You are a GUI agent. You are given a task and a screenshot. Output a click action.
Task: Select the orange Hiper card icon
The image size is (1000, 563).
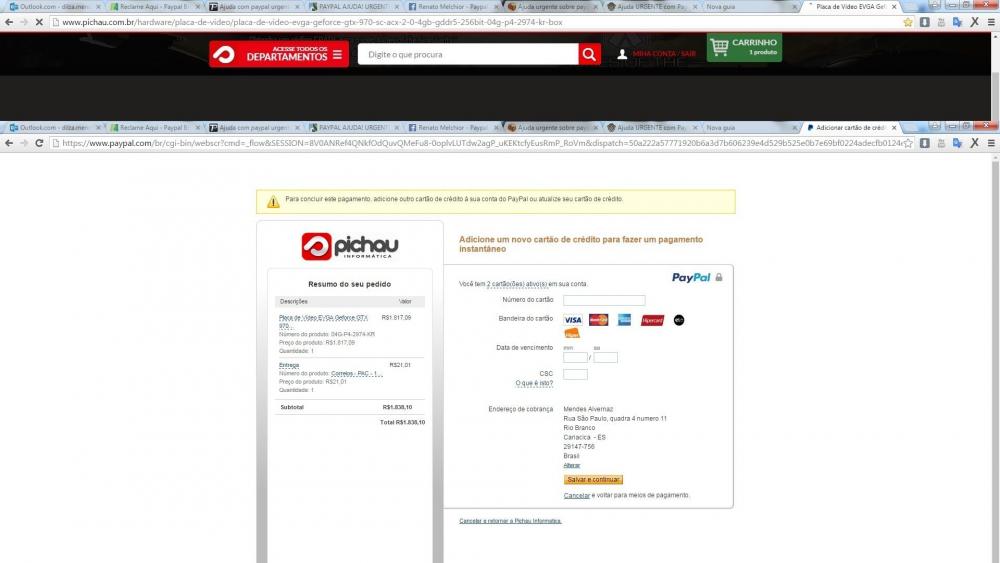point(572,333)
